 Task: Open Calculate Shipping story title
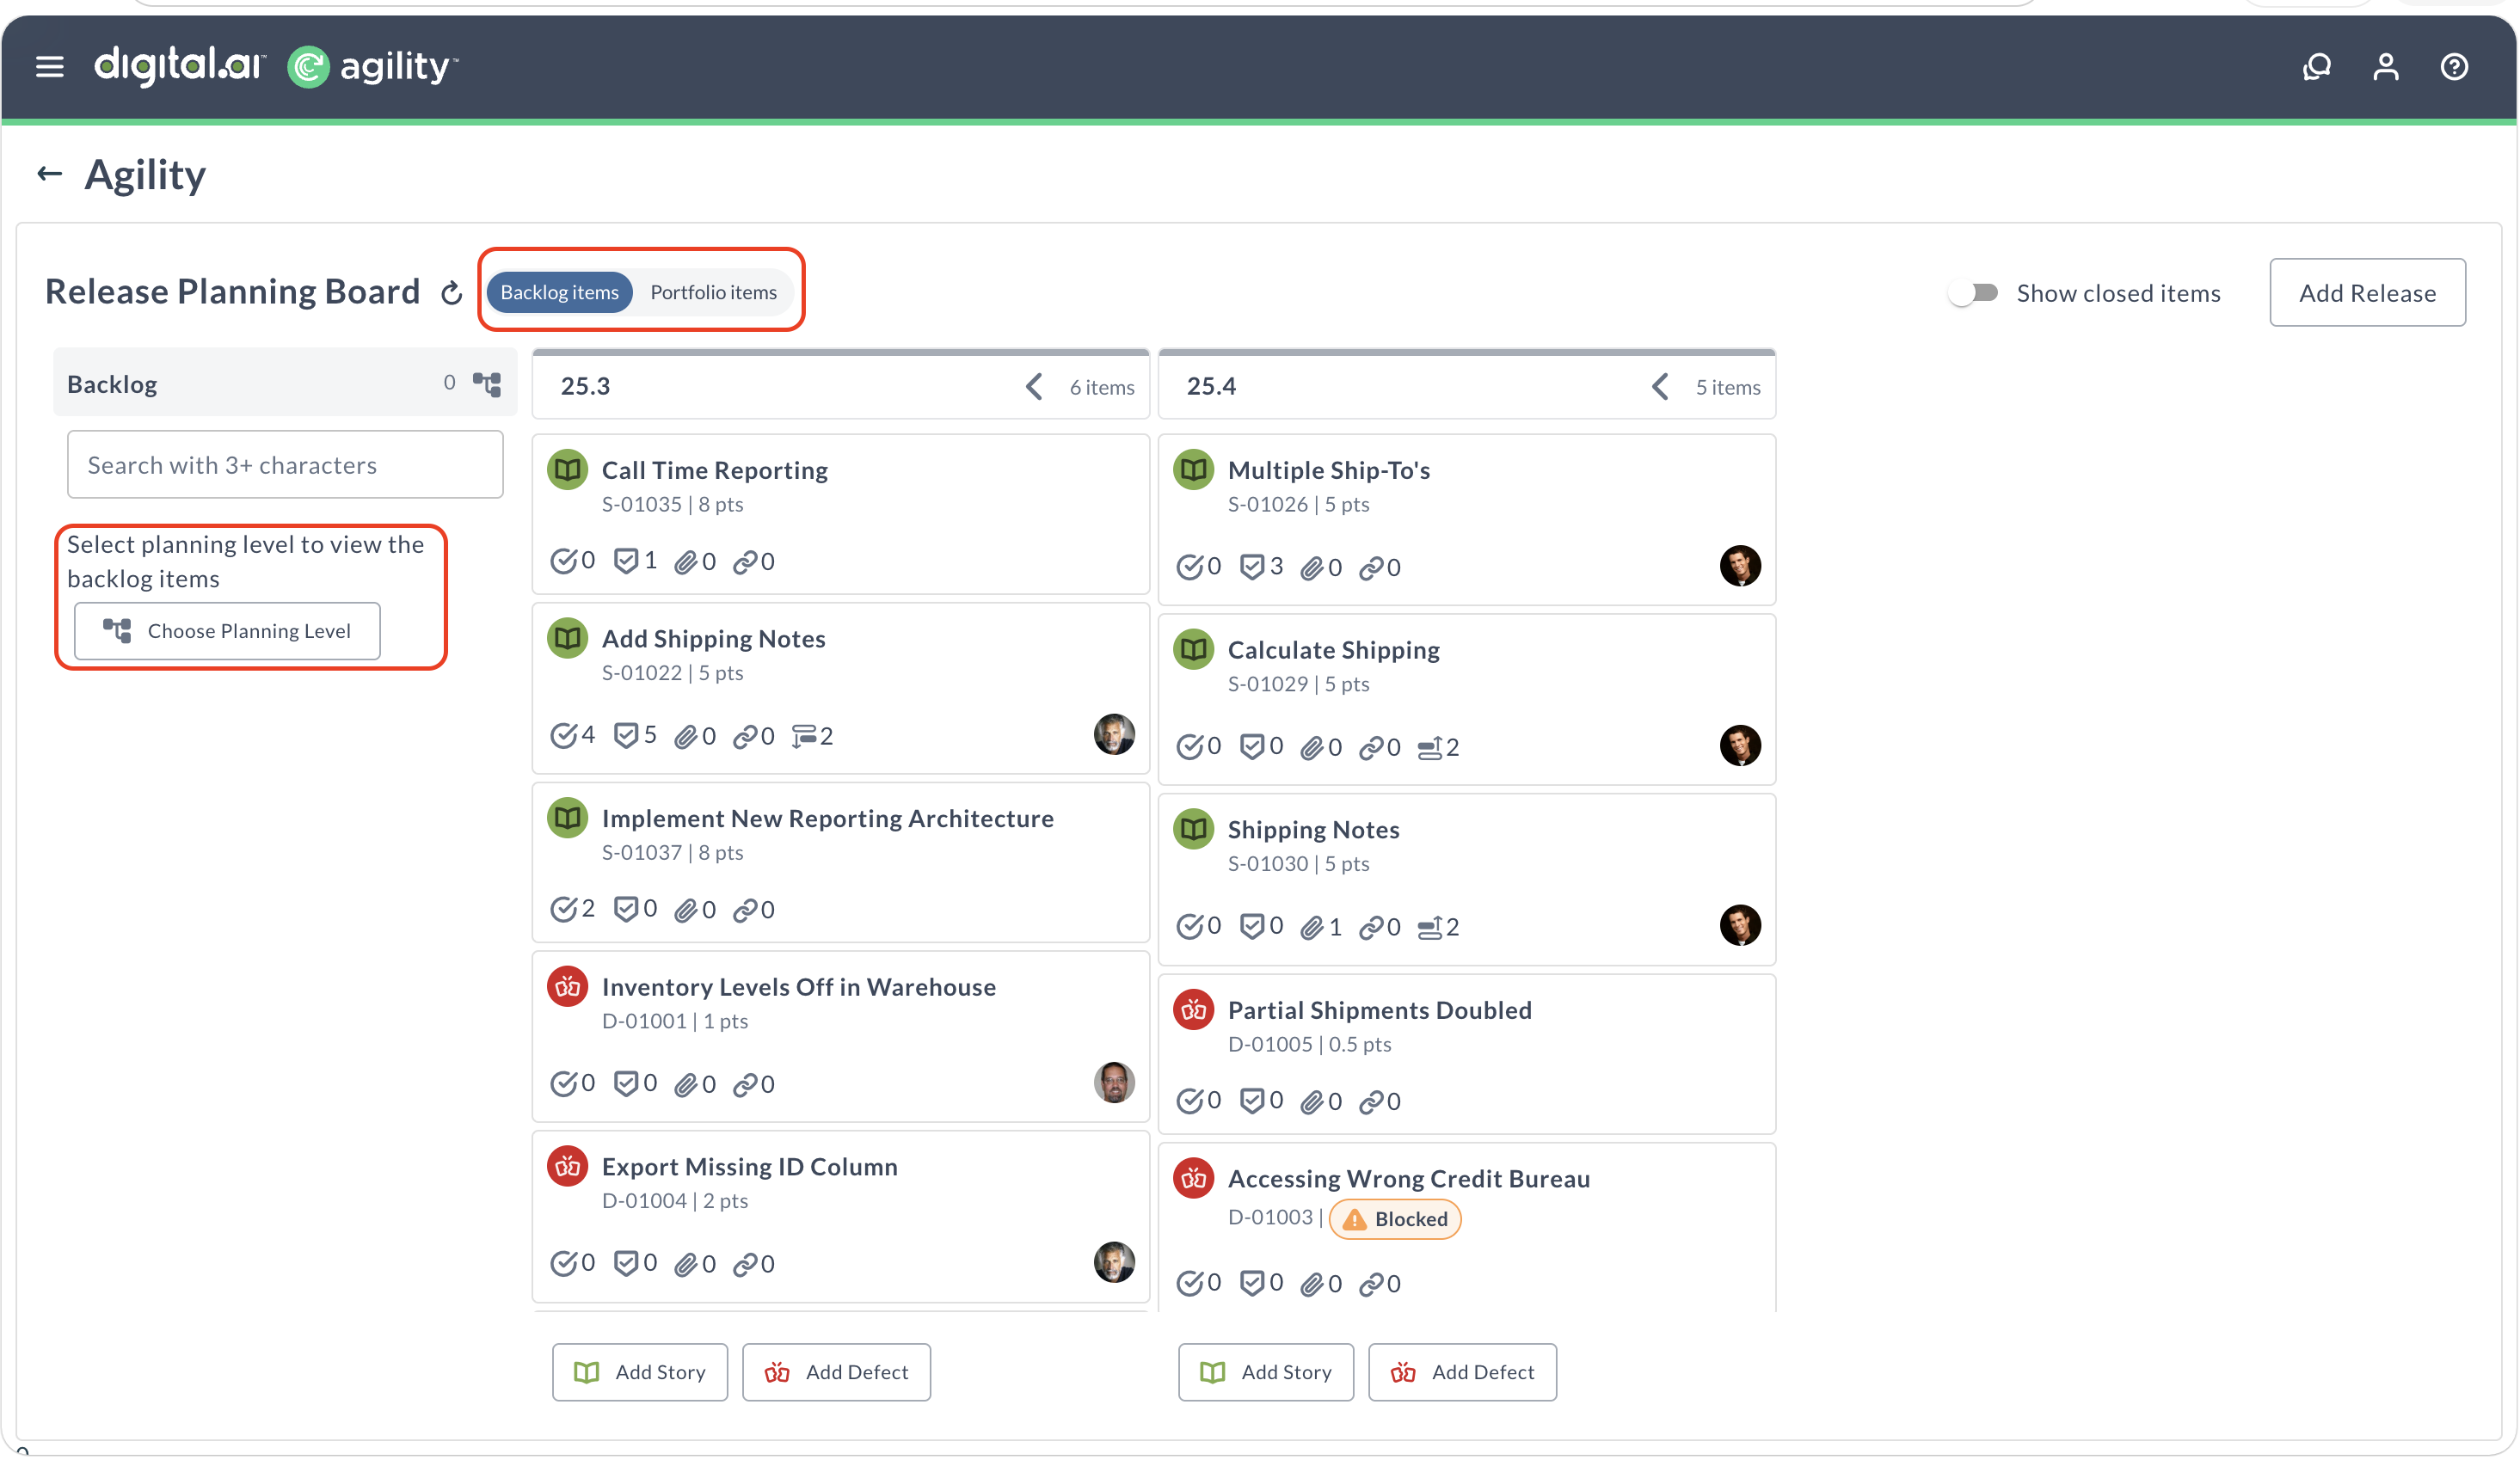[1333, 650]
